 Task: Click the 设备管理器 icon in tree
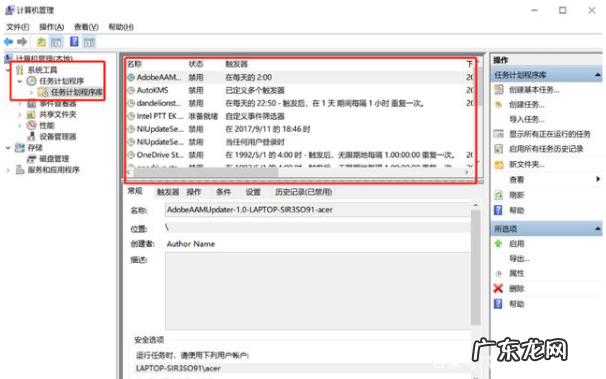(x=31, y=136)
